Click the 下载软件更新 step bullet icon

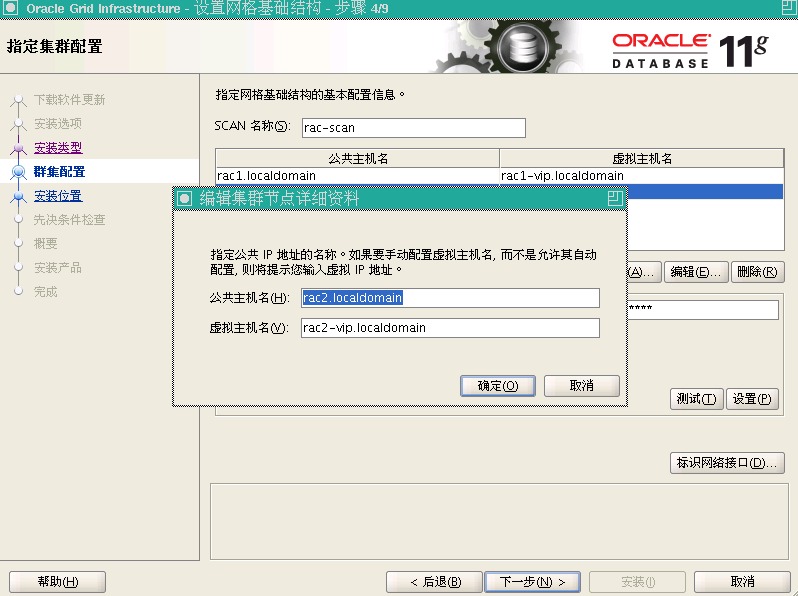click(18, 99)
